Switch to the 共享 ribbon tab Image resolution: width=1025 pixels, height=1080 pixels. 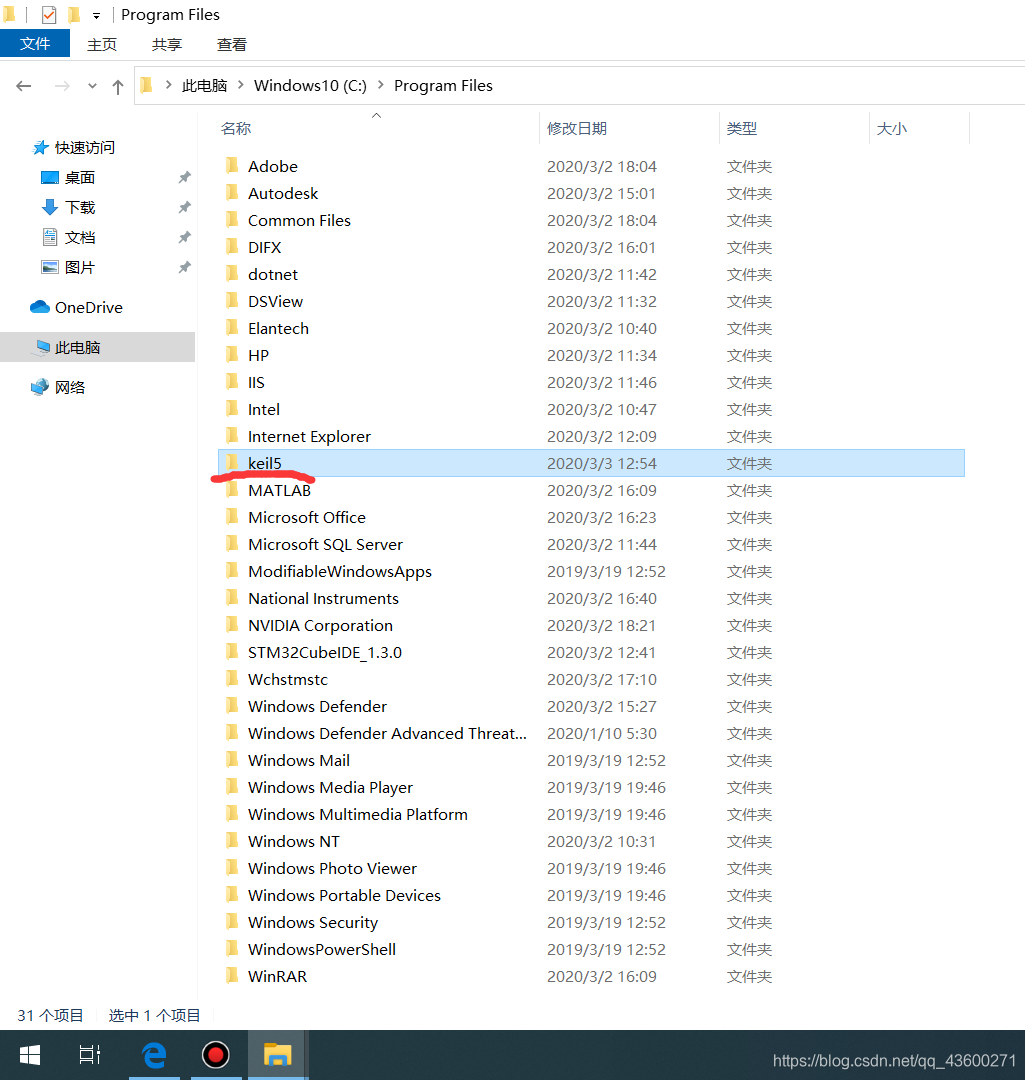coord(167,45)
